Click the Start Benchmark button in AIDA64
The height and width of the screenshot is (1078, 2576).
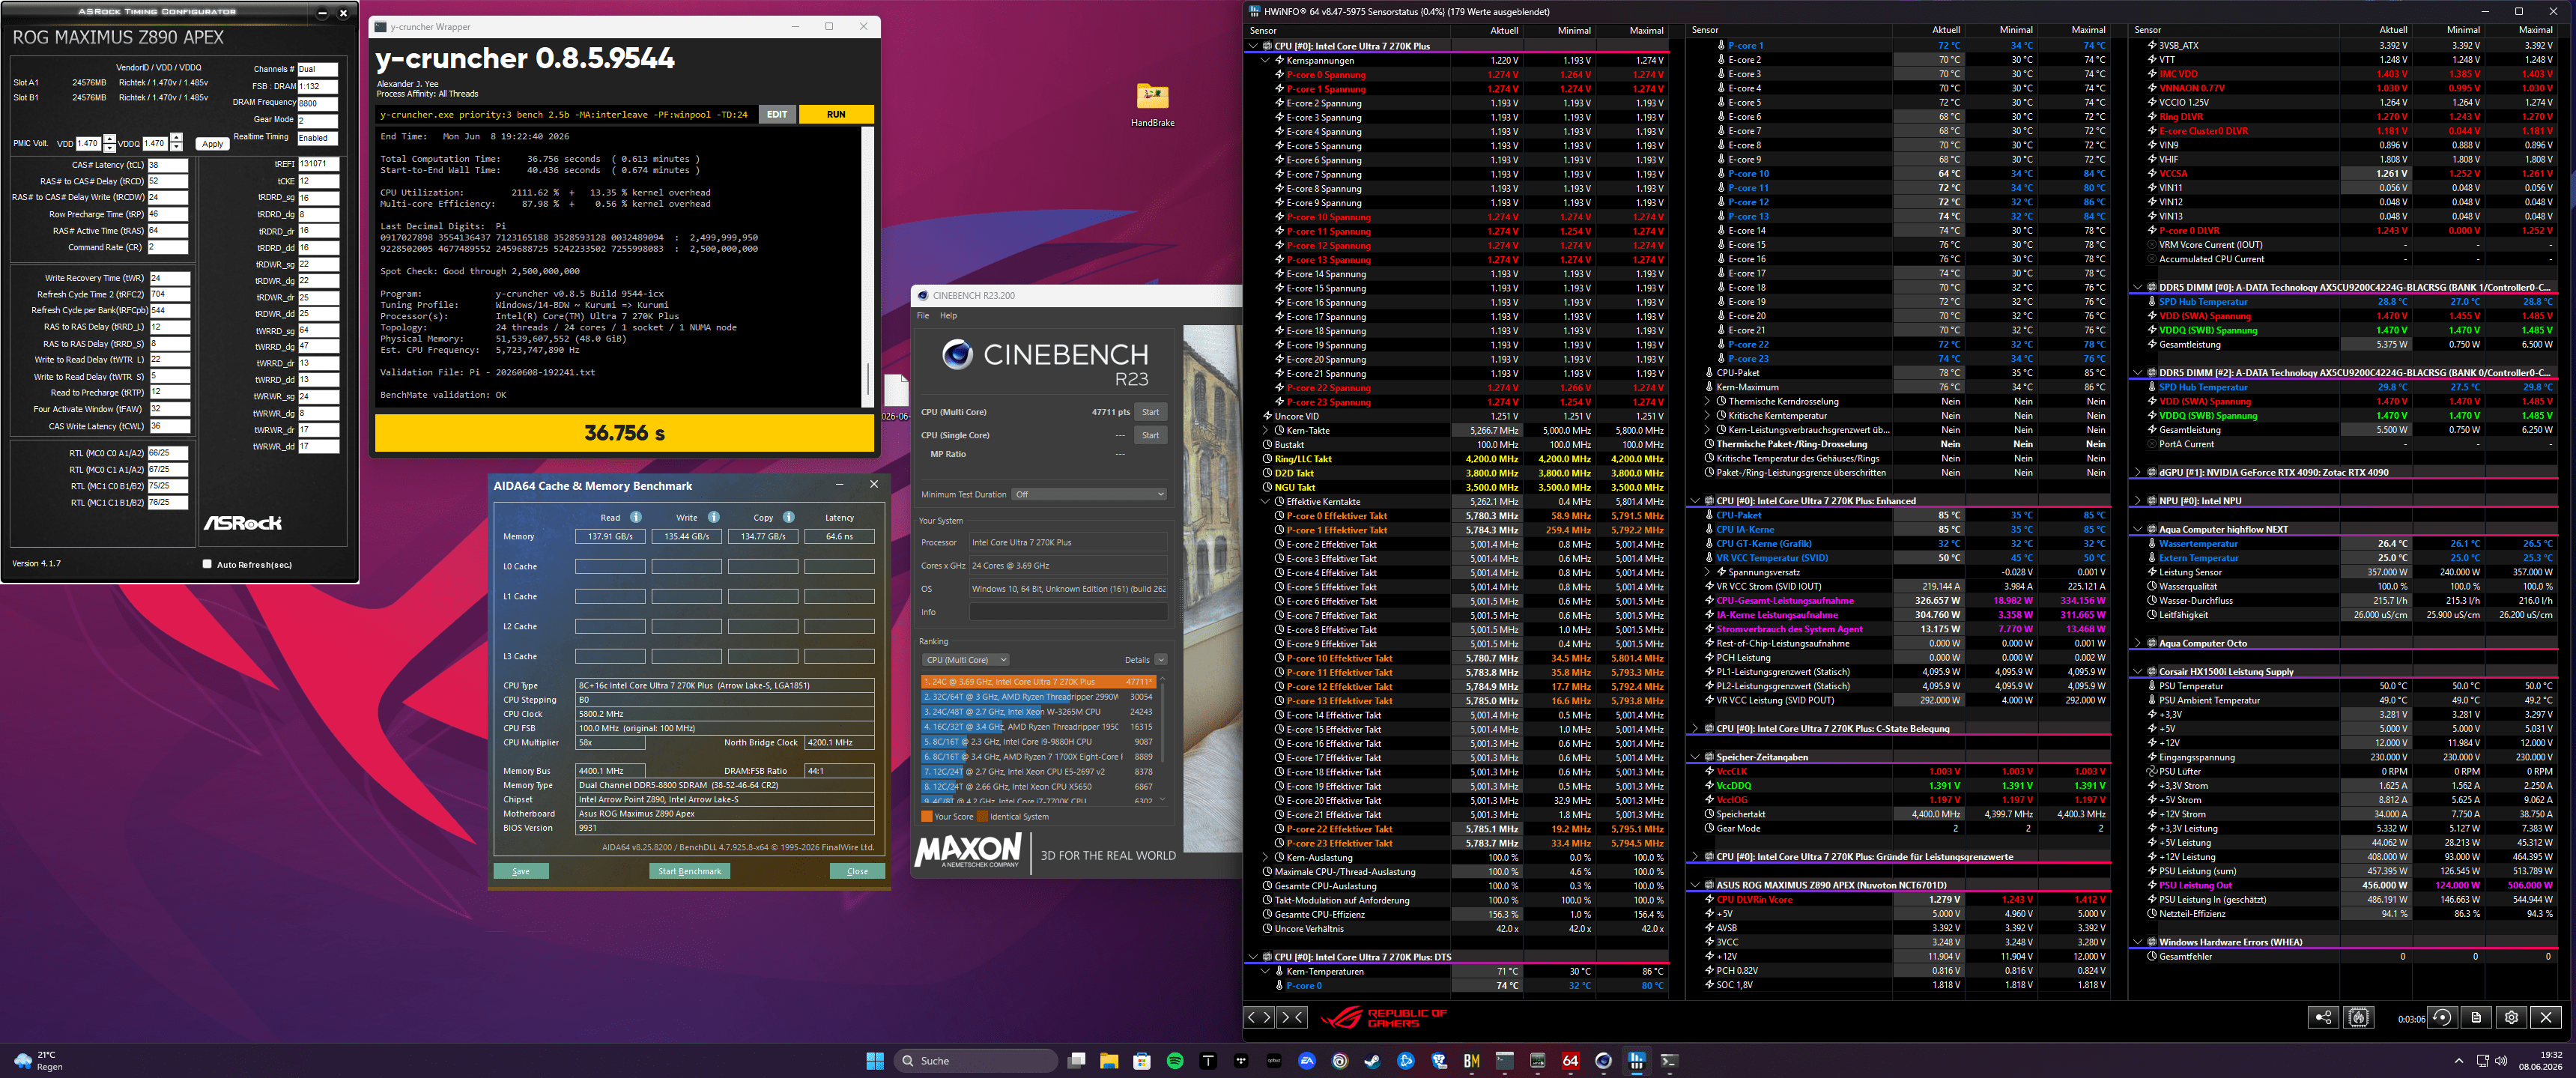[689, 871]
